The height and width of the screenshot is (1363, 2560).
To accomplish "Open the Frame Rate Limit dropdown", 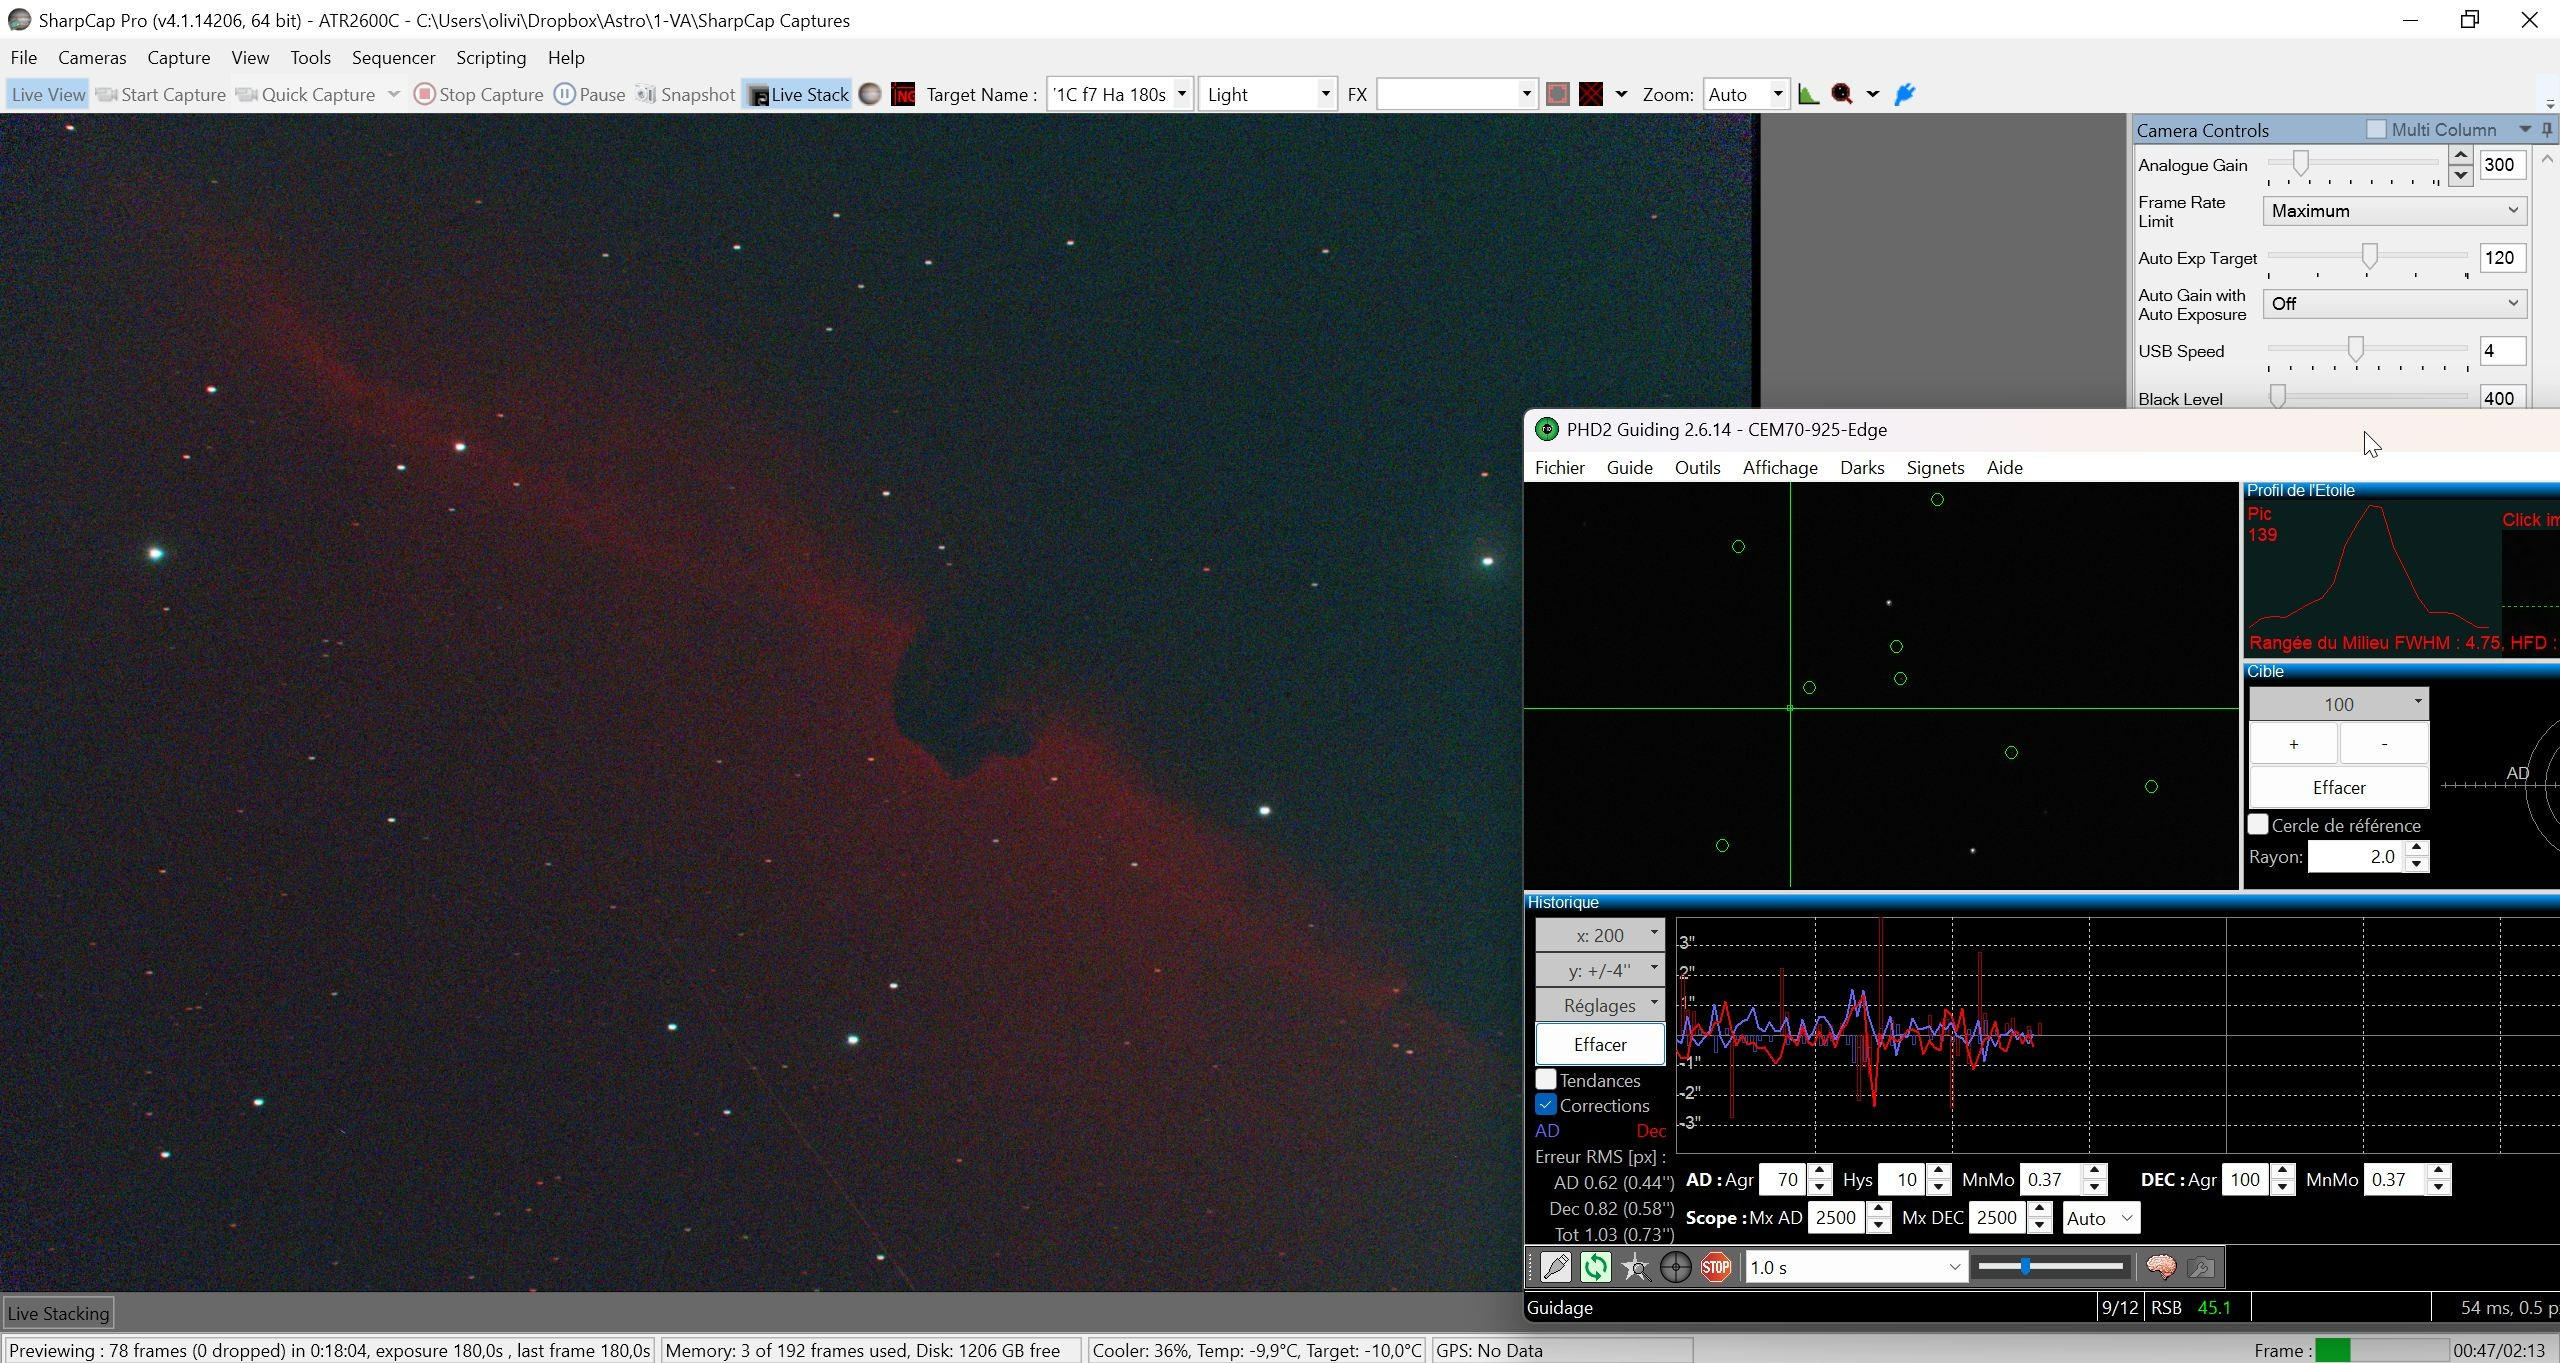I will pyautogui.click(x=2395, y=211).
